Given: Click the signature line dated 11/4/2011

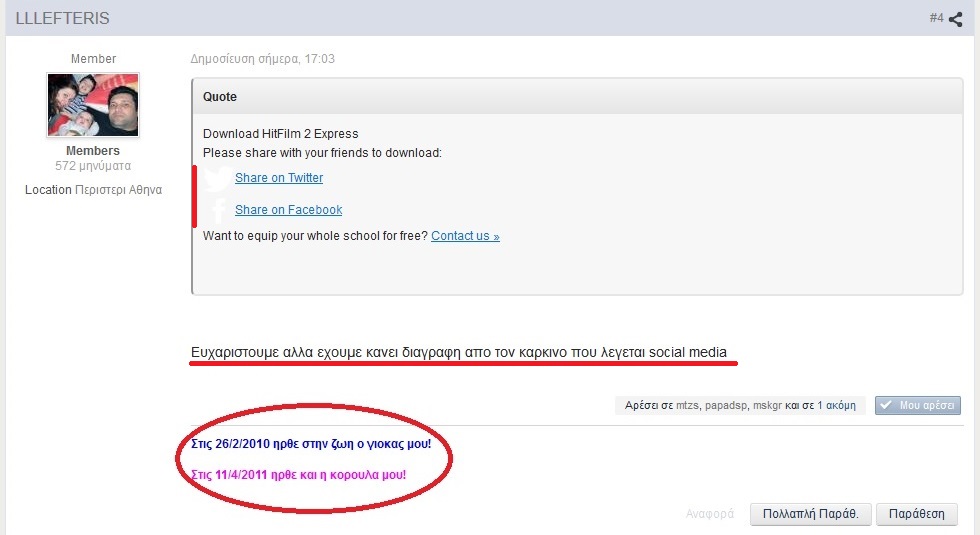Looking at the screenshot, I should (298, 474).
